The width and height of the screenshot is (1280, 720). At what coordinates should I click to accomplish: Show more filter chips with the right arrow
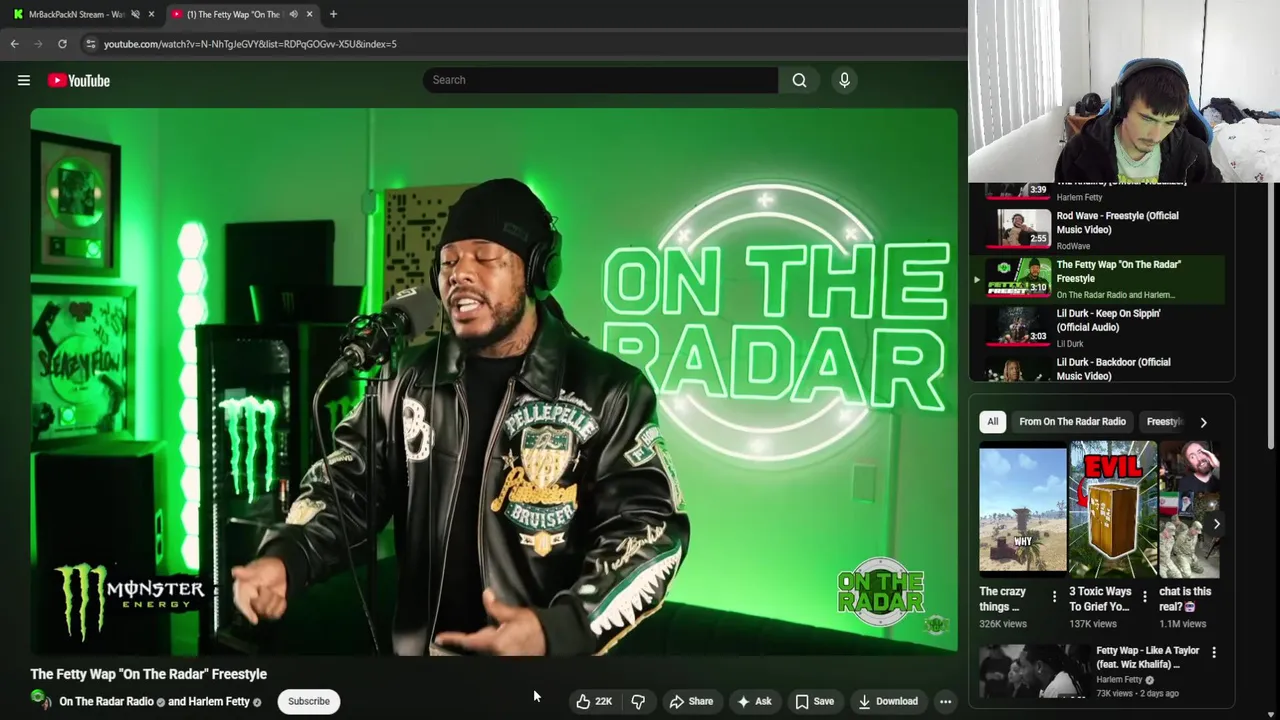click(1203, 422)
